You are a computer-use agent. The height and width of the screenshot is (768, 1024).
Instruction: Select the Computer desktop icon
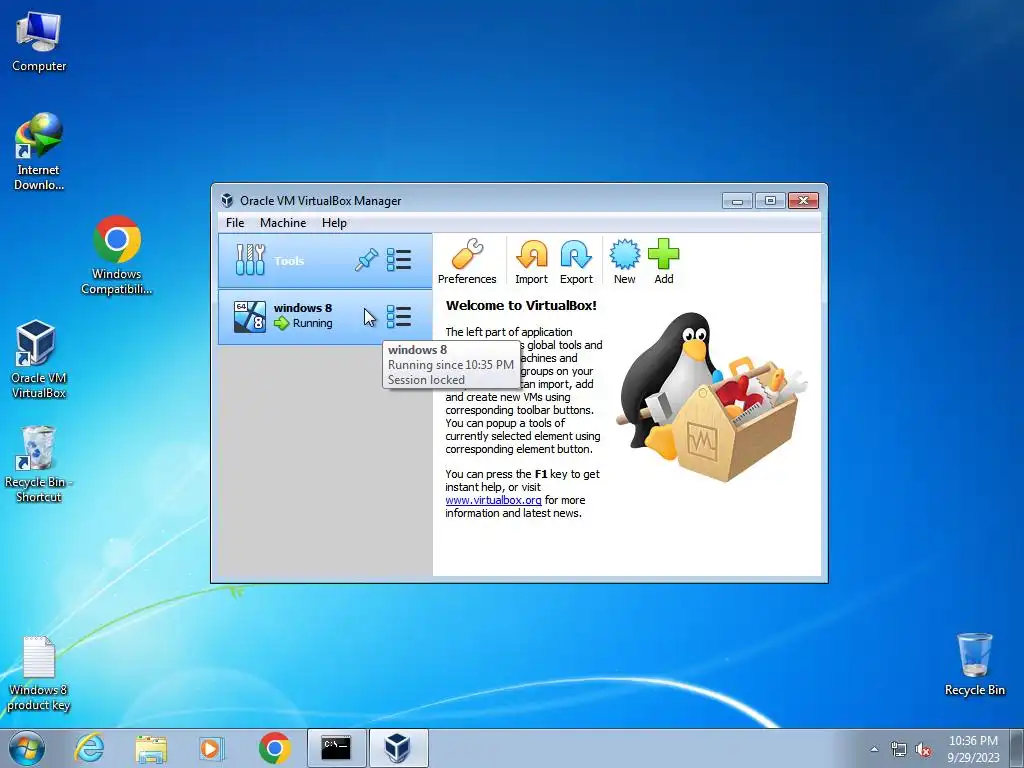39,42
